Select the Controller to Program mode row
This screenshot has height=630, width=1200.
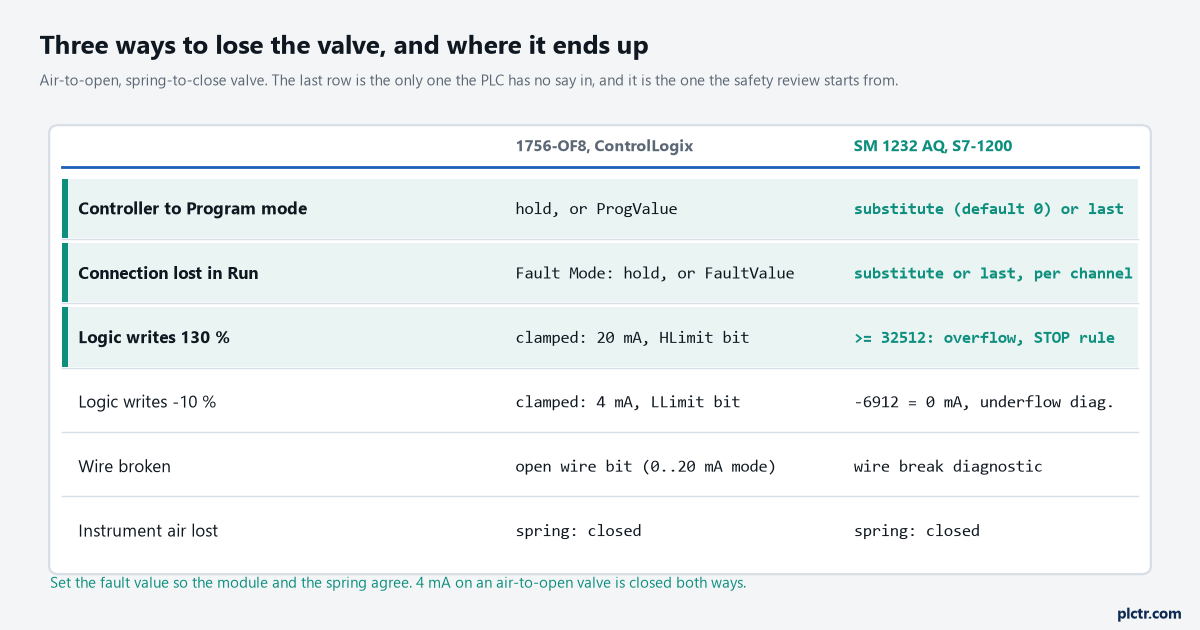click(600, 209)
